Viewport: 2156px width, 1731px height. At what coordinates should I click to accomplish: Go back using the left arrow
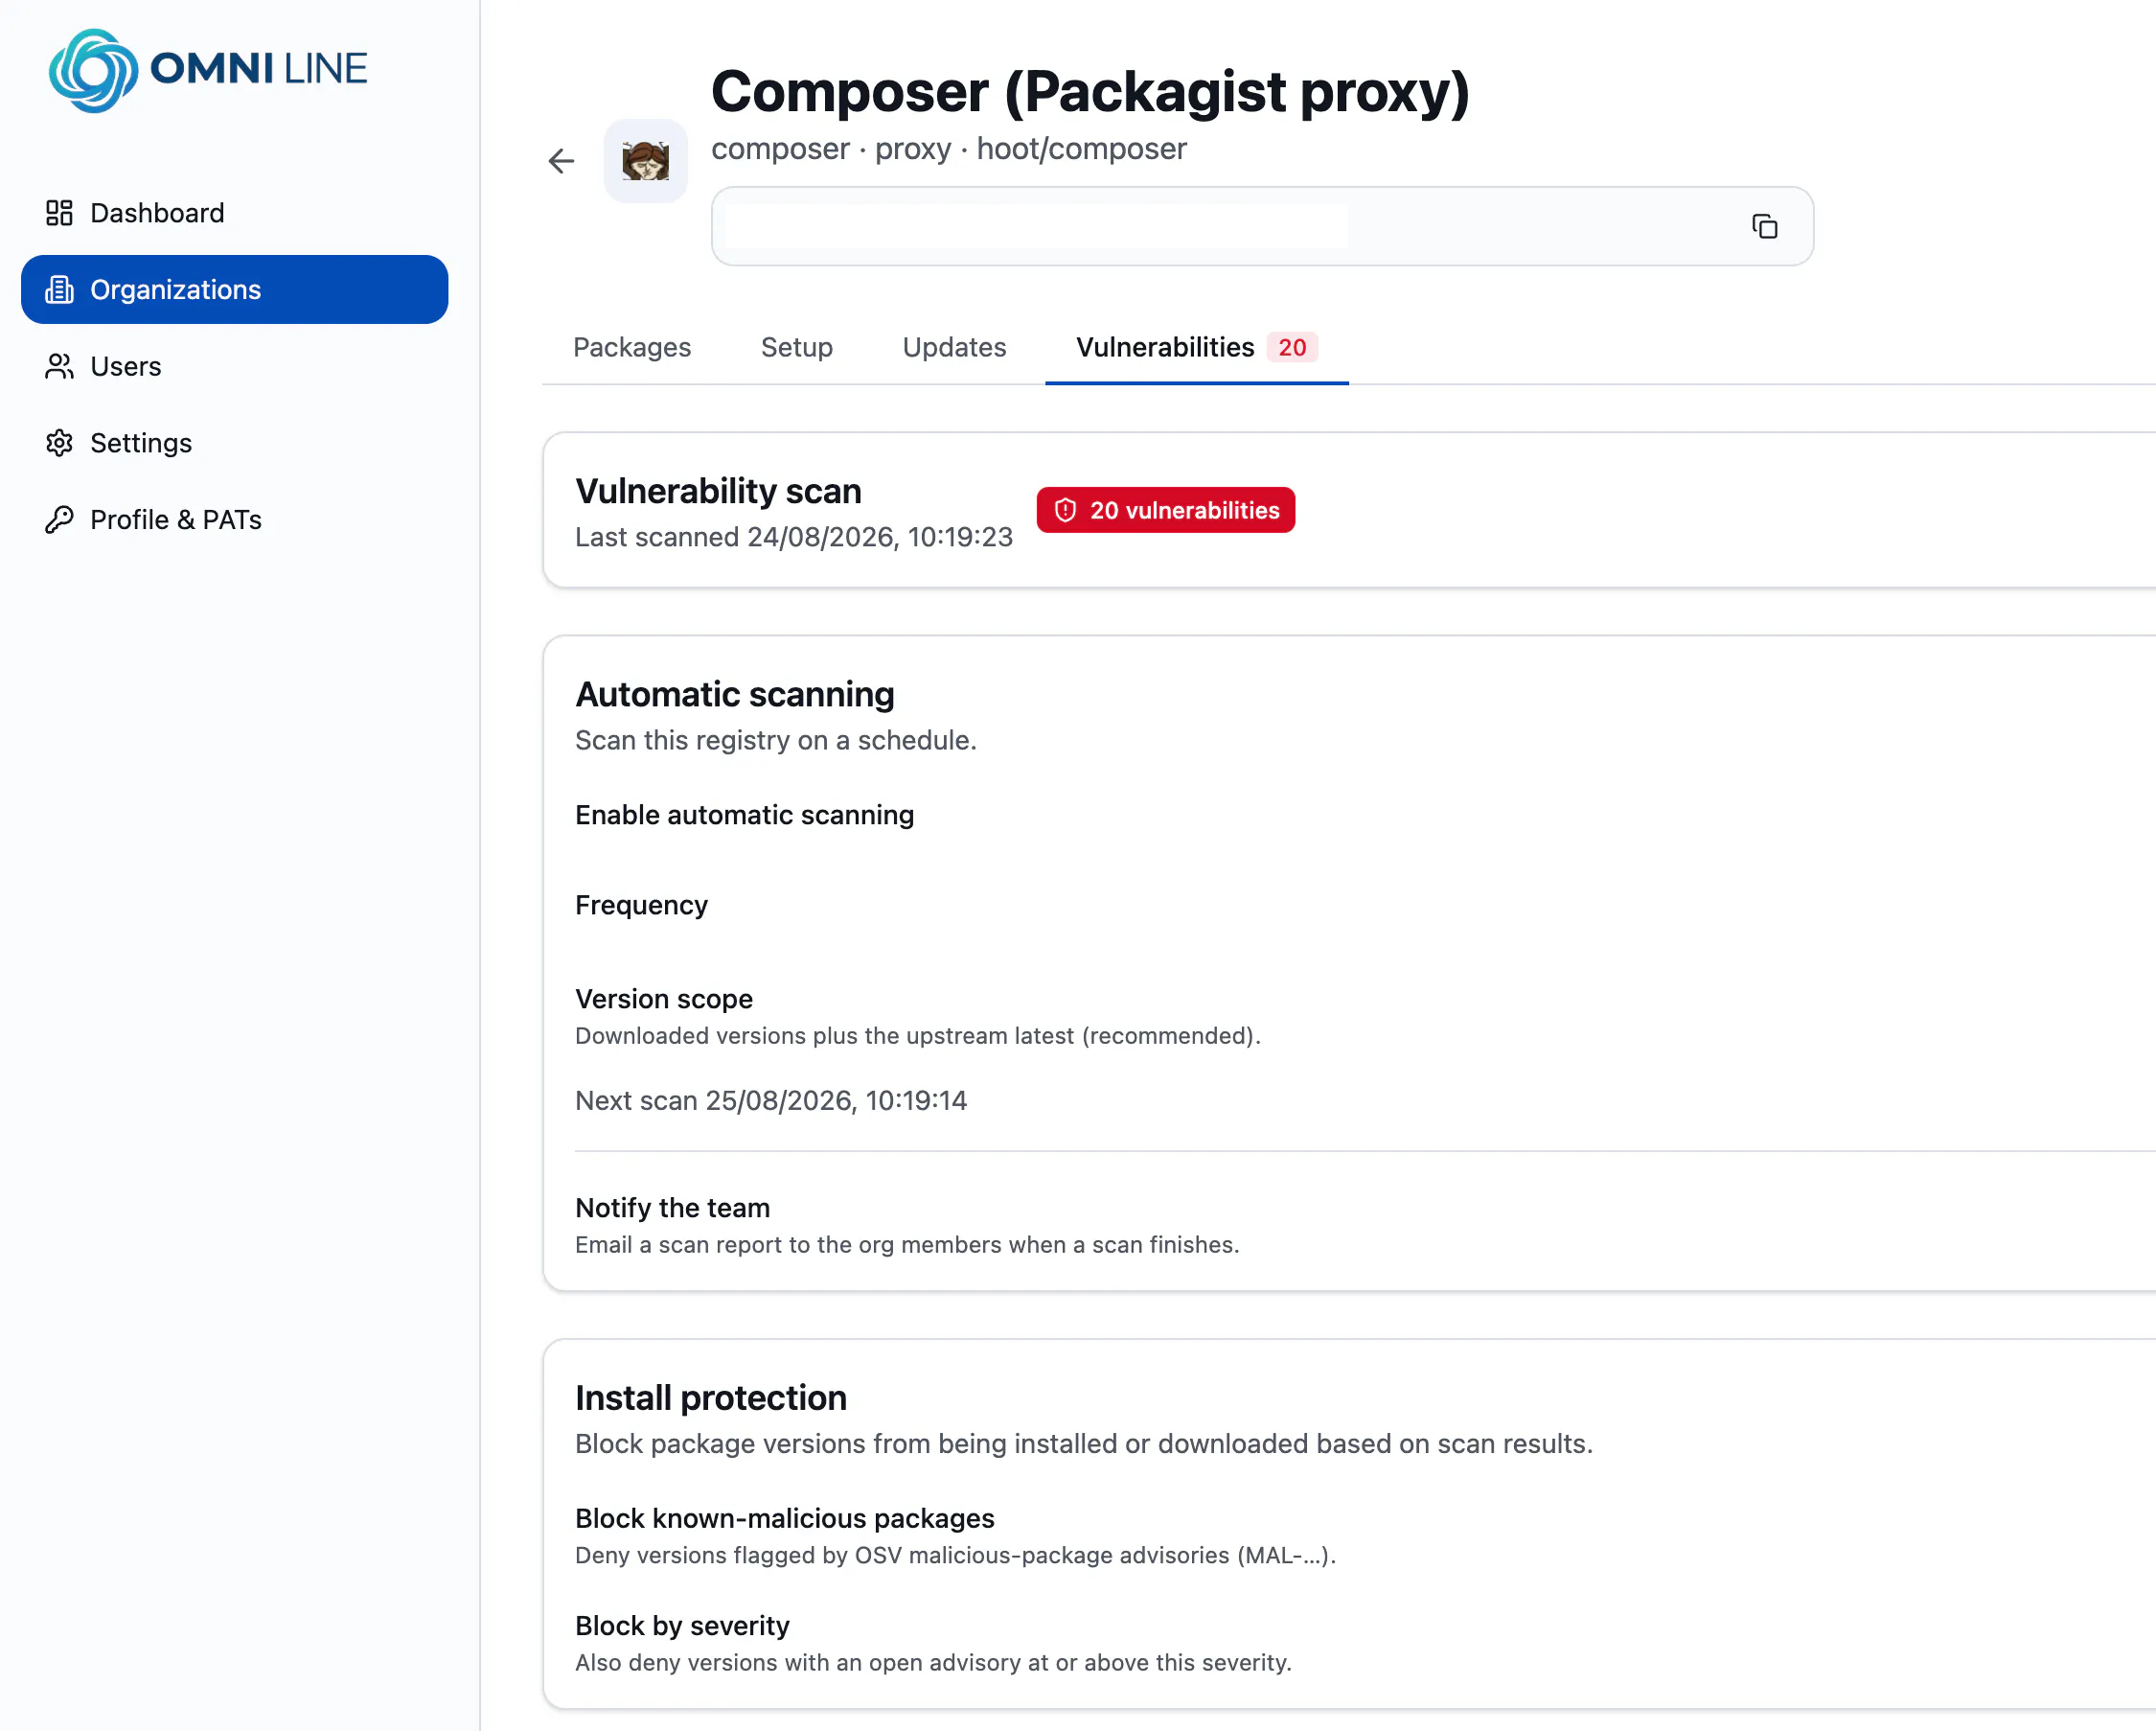(x=561, y=161)
